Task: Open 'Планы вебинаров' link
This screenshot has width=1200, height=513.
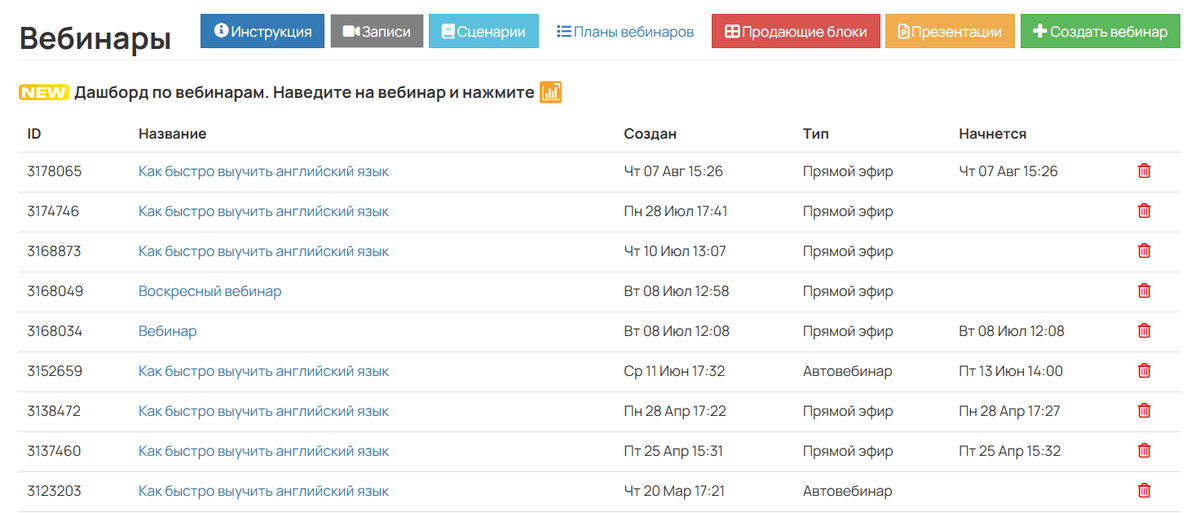Action: [x=625, y=31]
